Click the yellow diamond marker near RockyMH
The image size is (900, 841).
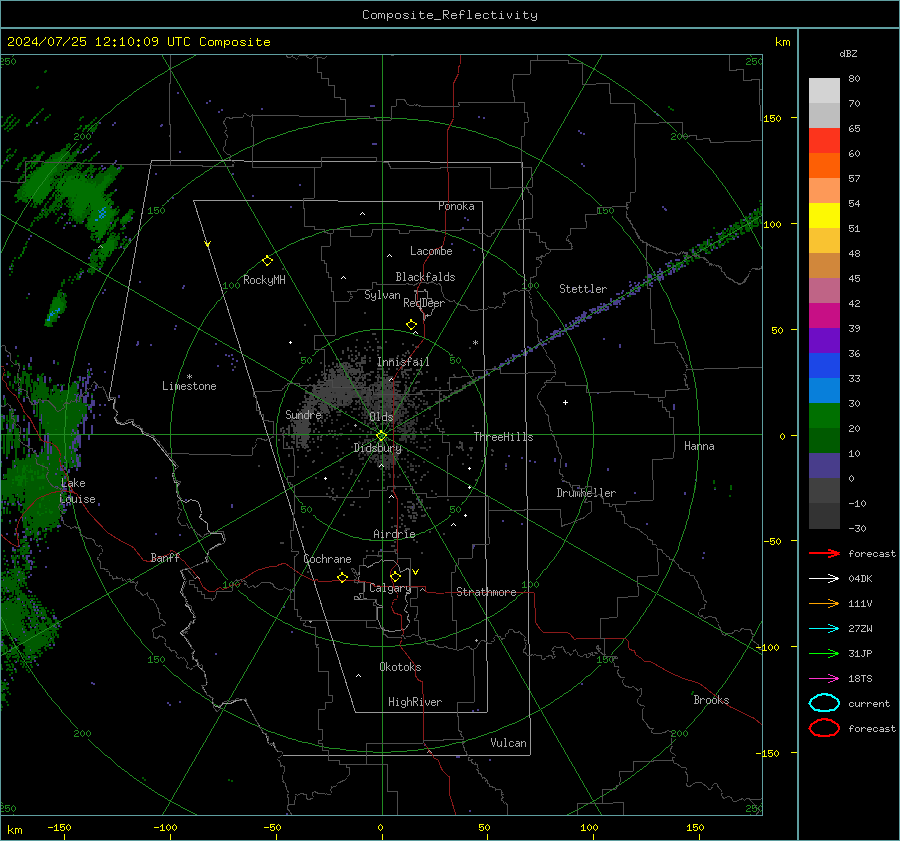coord(267,261)
